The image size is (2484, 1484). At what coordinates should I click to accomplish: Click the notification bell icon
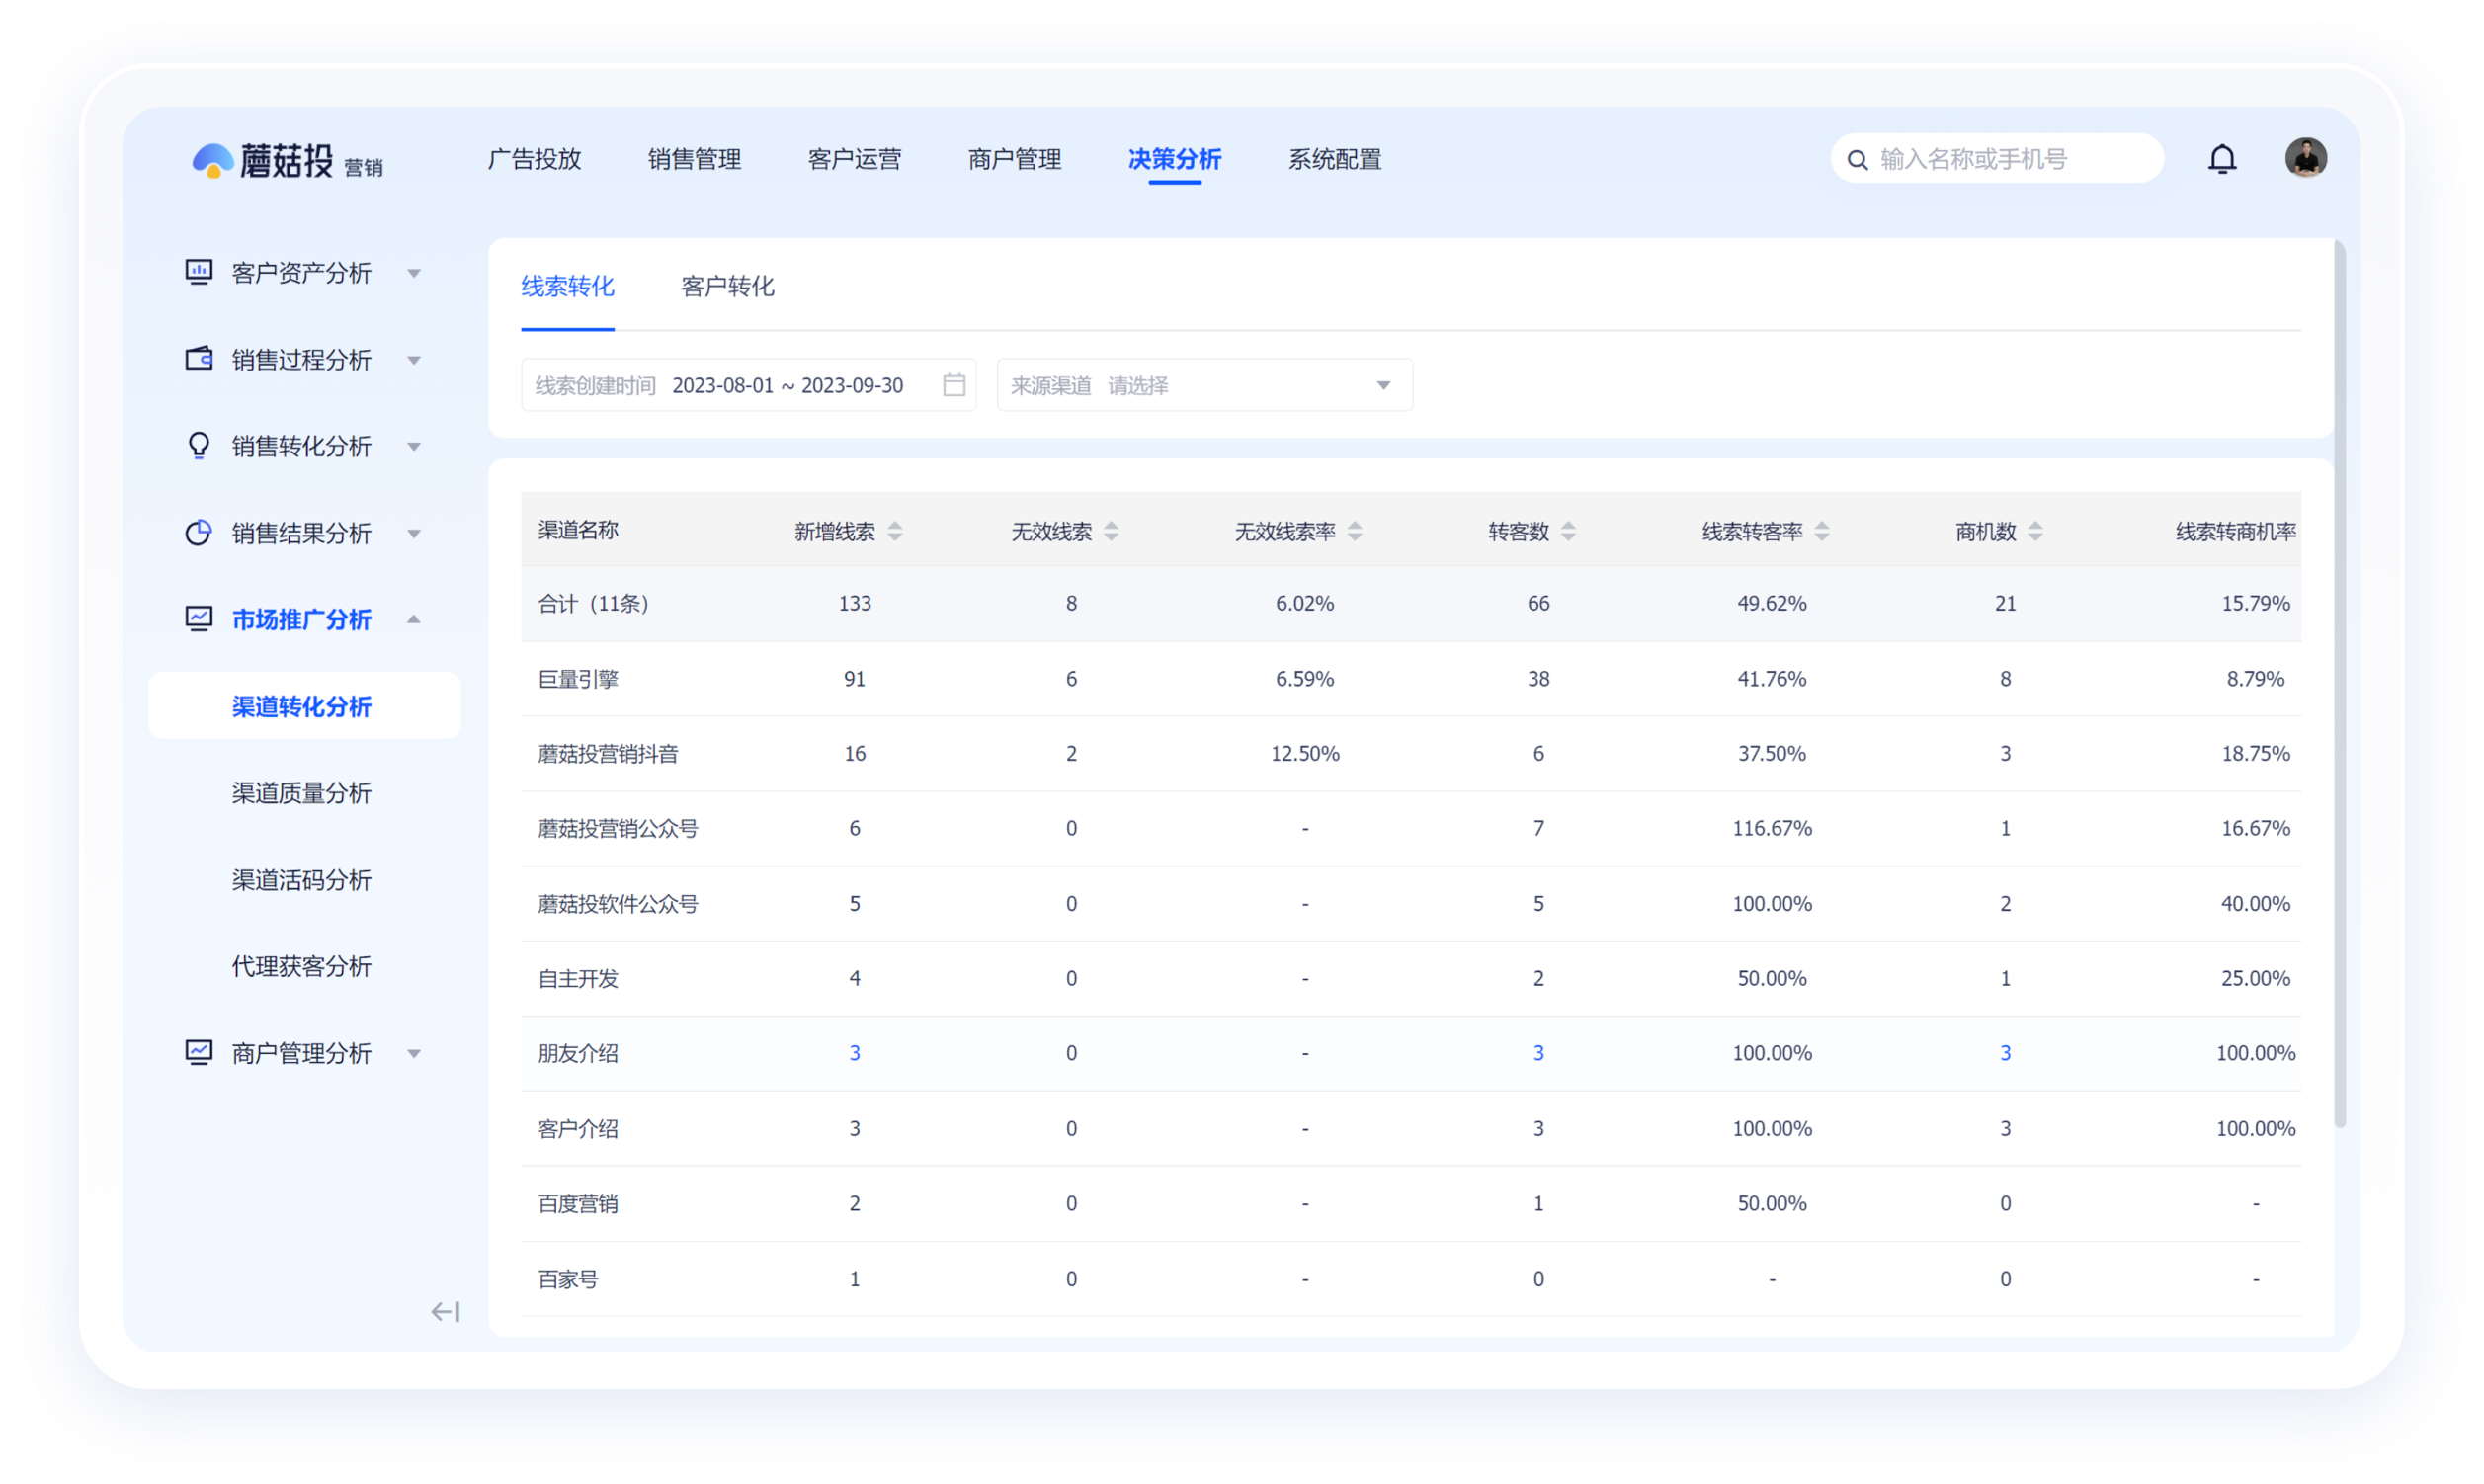pos(2221,159)
